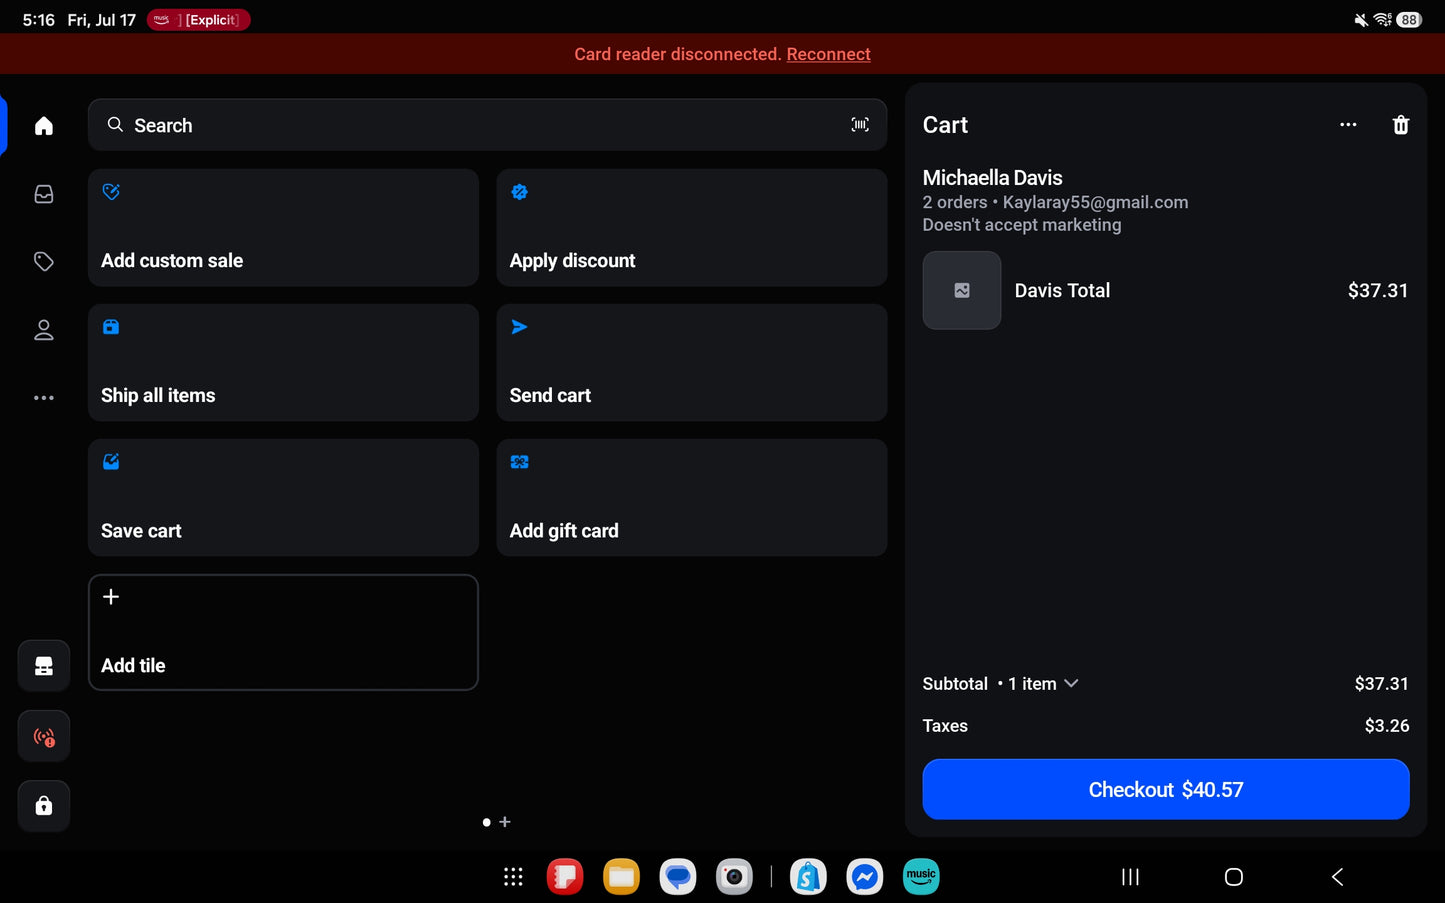Open the Orders inbox icon in sidebar
The width and height of the screenshot is (1445, 903).
(44, 194)
